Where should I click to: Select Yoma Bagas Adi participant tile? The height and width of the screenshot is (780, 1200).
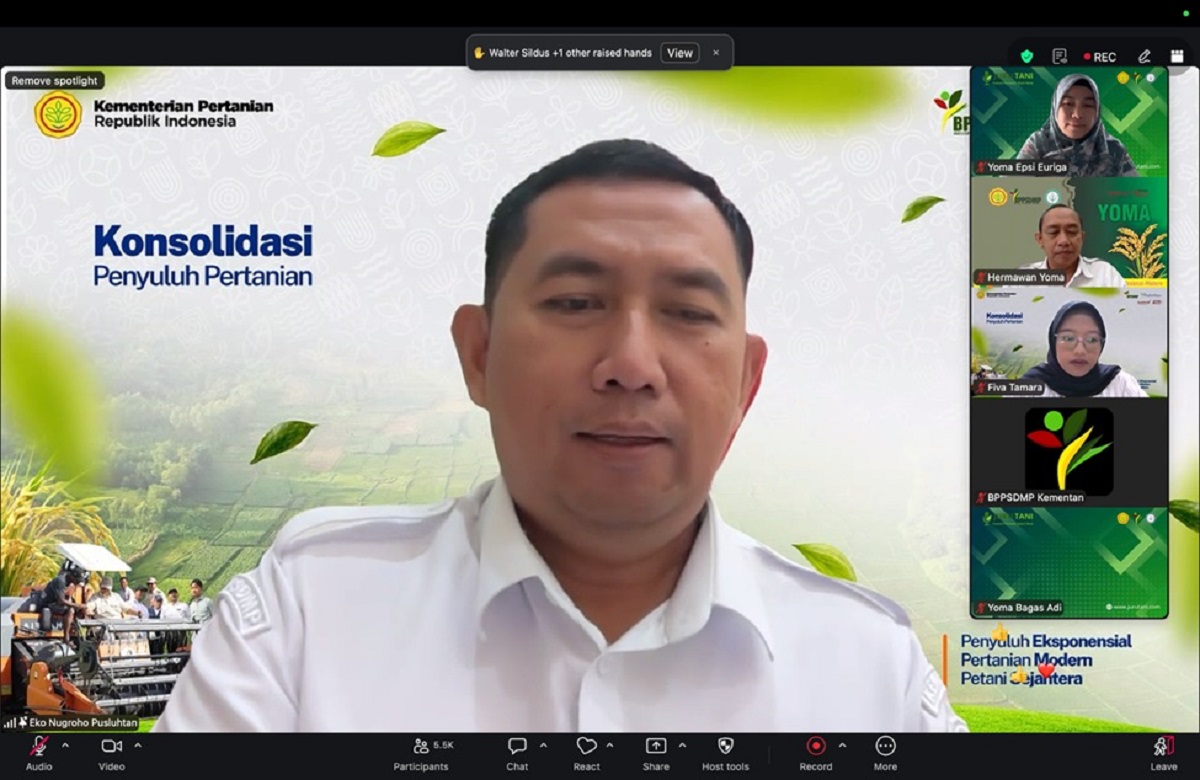1069,563
